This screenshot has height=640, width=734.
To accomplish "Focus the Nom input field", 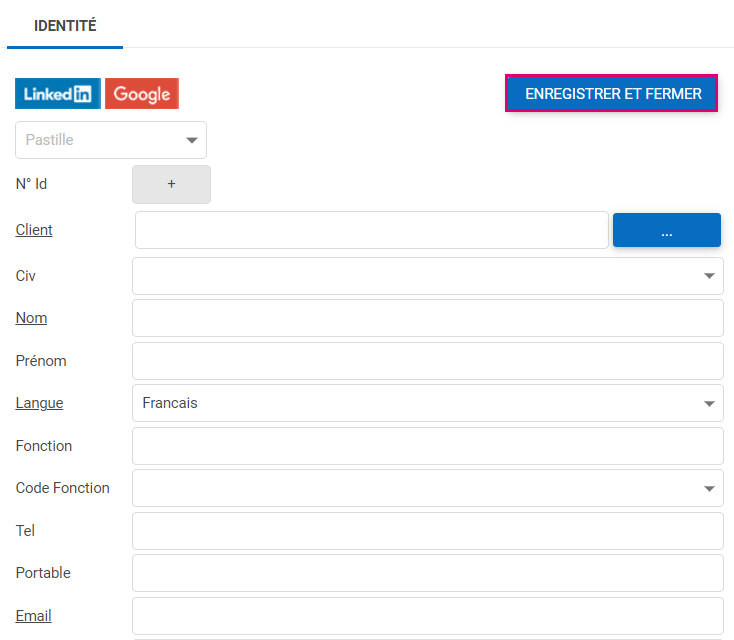I will (427, 318).
